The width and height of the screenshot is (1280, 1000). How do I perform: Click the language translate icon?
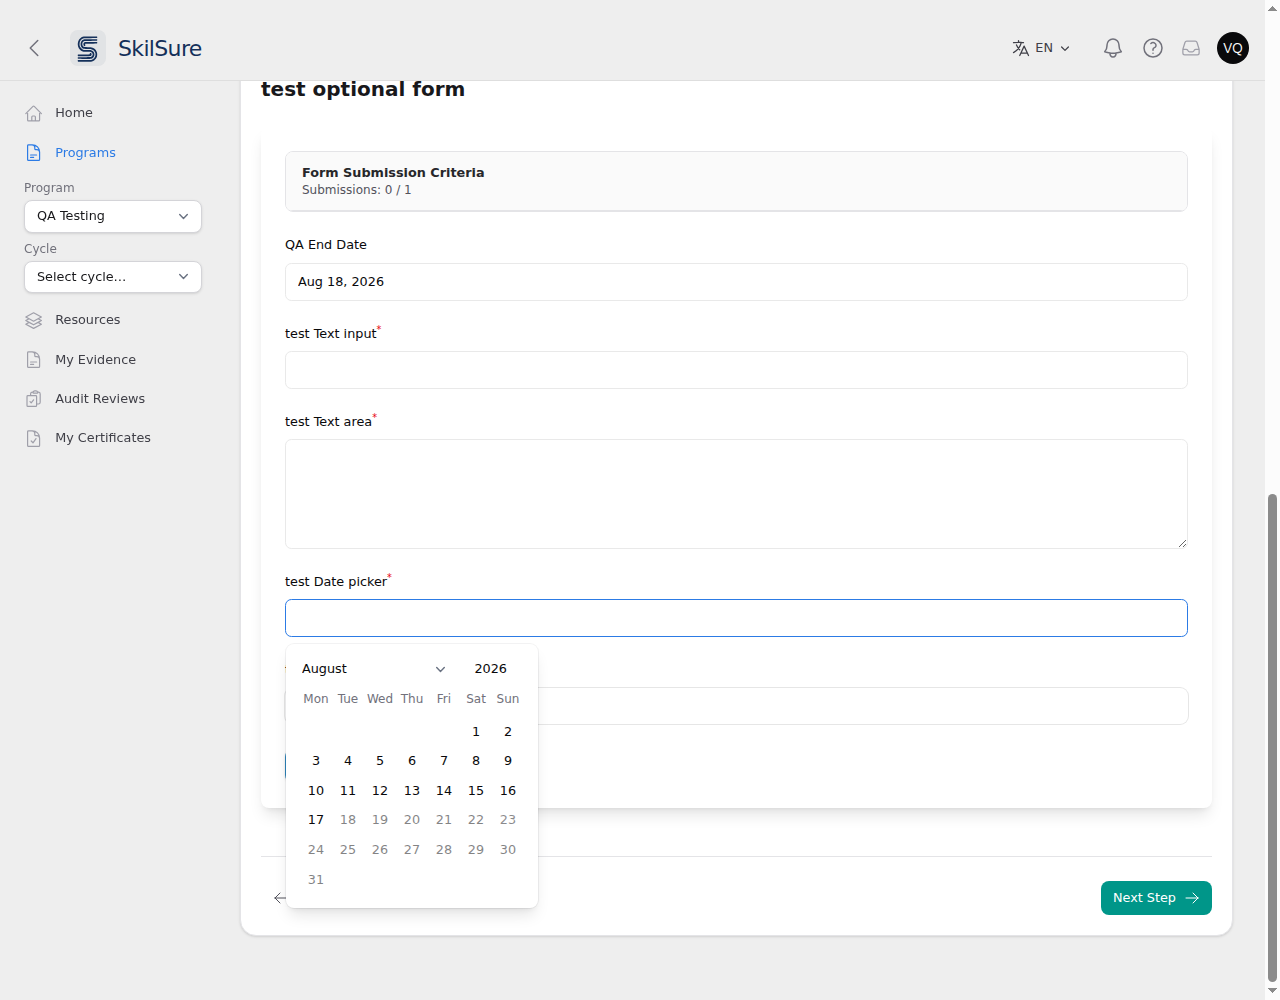point(1020,48)
